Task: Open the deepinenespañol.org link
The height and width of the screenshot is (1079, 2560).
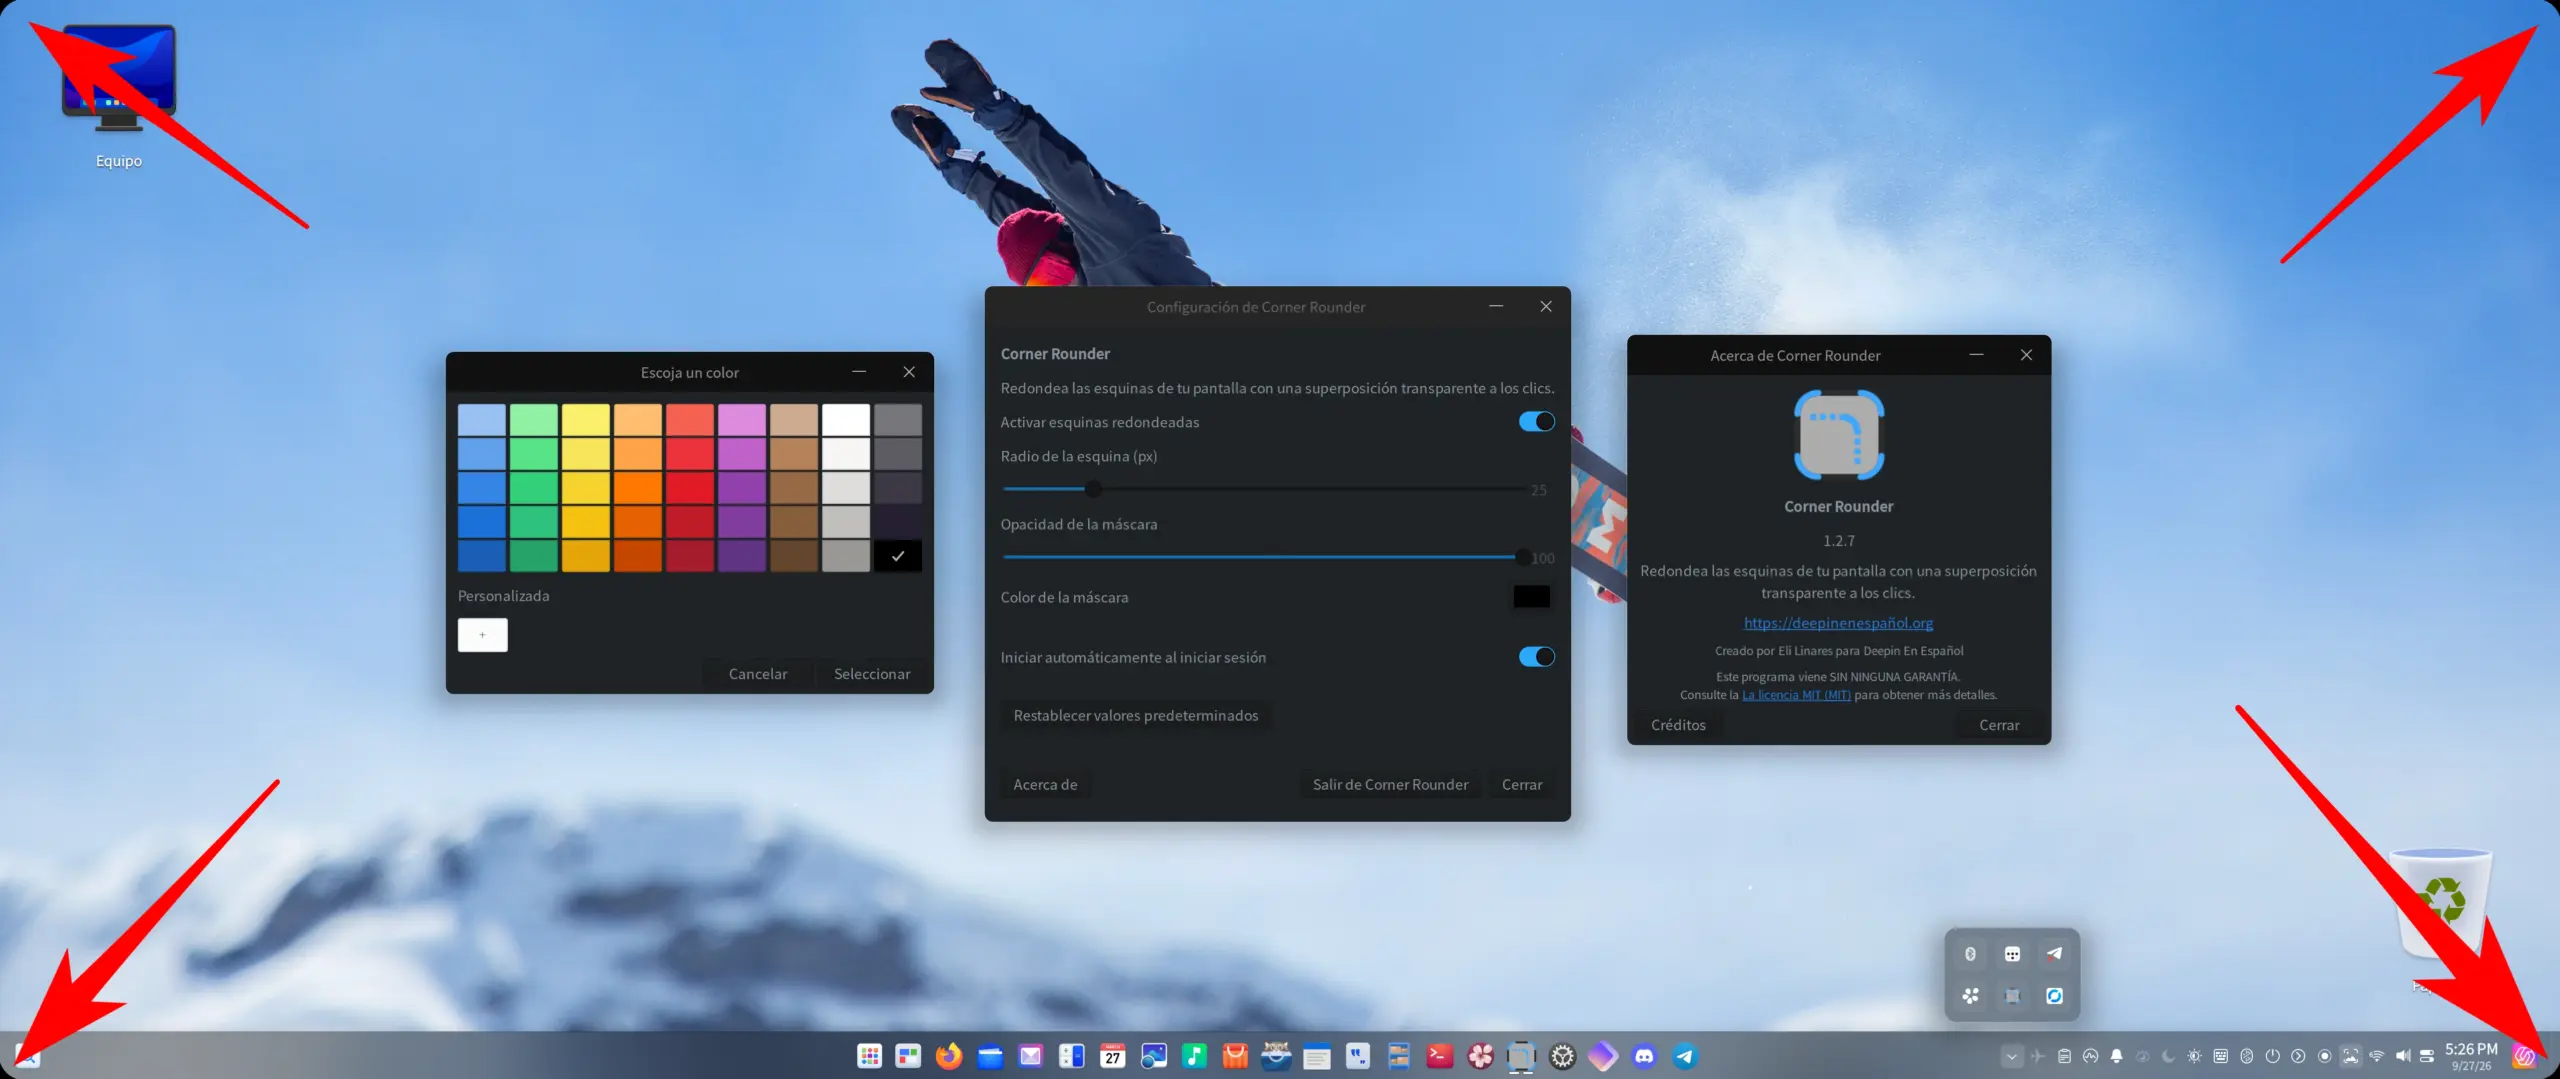Action: click(1838, 623)
